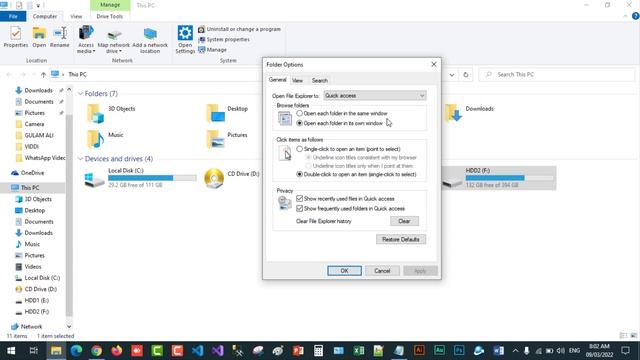Open the address bar history dropdown
Image resolution: width=640 pixels, height=360 pixels.
point(452,75)
